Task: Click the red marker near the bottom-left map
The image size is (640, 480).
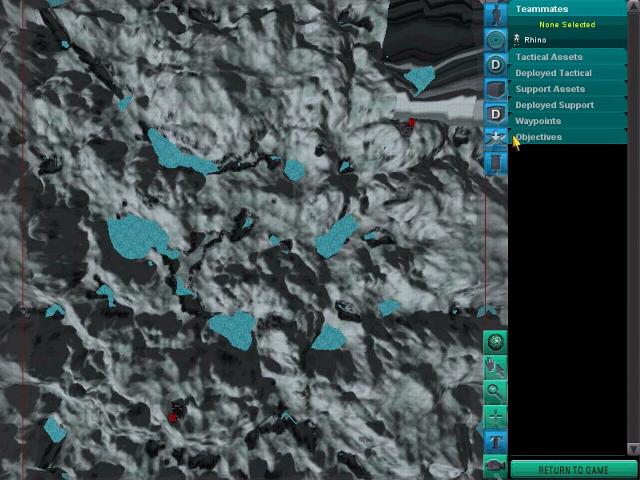Action: [x=172, y=417]
